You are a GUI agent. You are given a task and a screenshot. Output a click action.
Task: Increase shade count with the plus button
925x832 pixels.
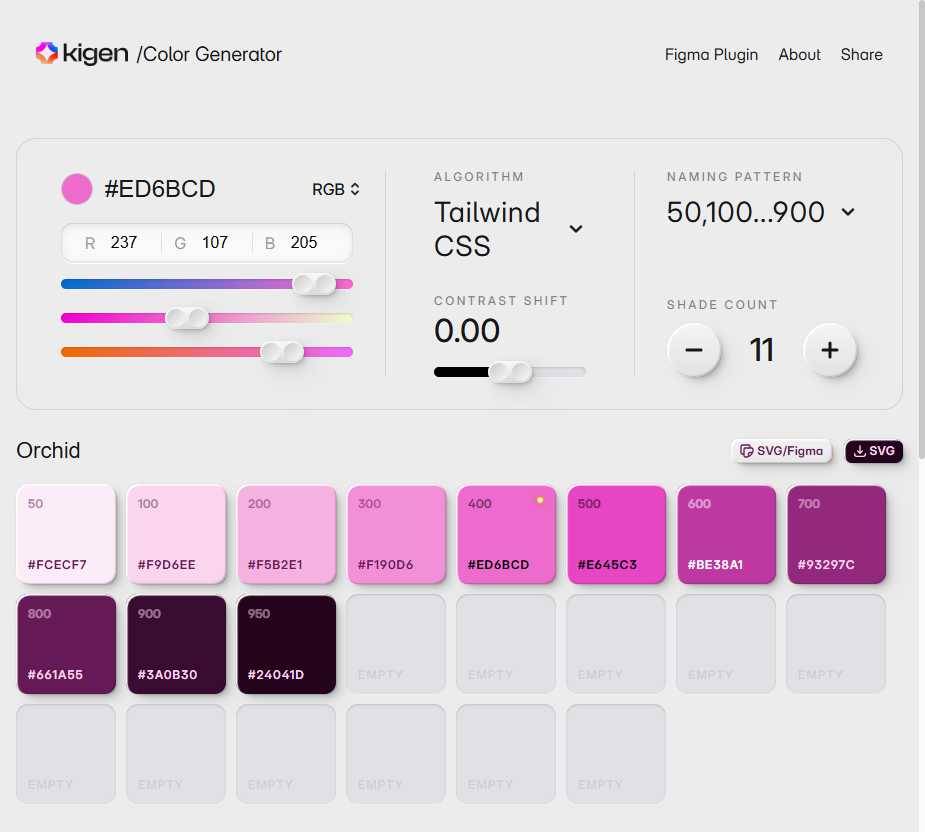click(x=830, y=350)
